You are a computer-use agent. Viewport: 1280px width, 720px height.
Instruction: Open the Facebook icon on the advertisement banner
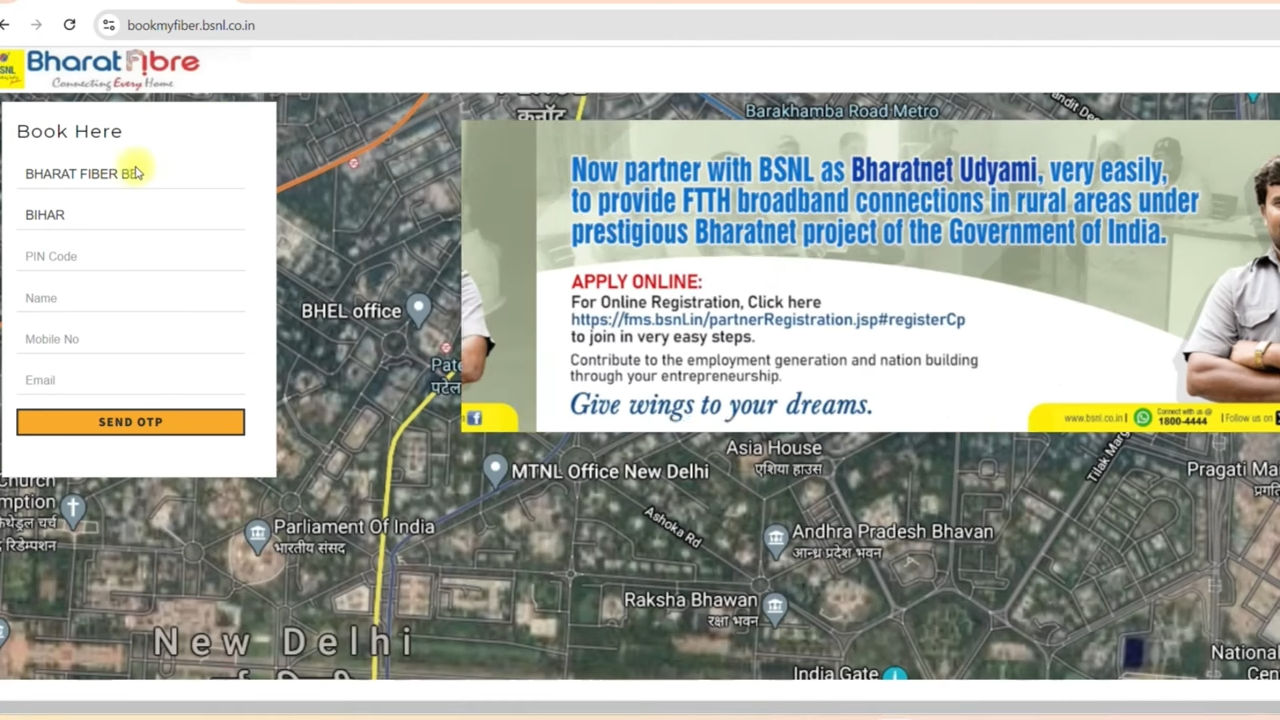click(x=474, y=418)
